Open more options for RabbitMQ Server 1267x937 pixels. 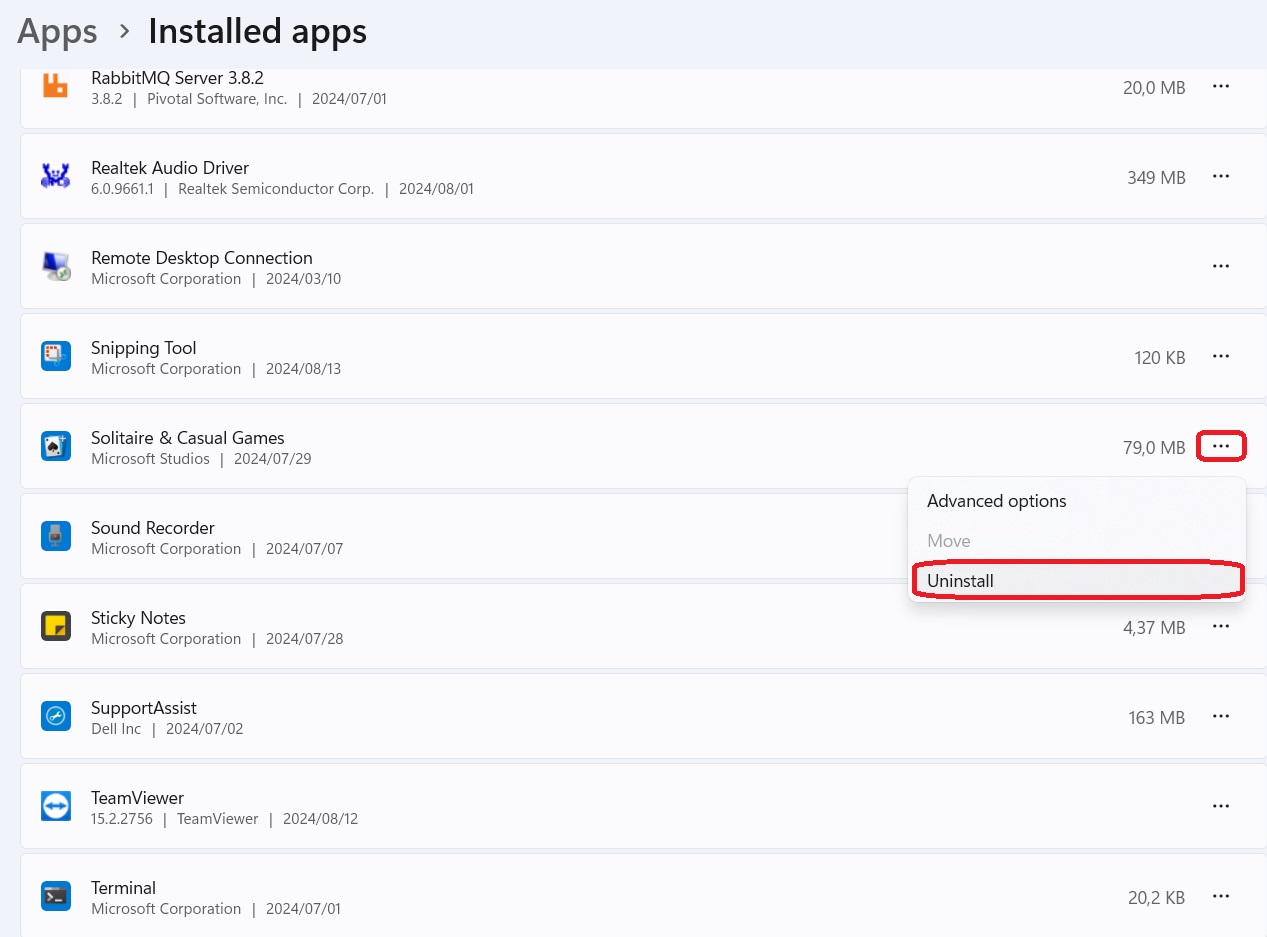point(1221,86)
